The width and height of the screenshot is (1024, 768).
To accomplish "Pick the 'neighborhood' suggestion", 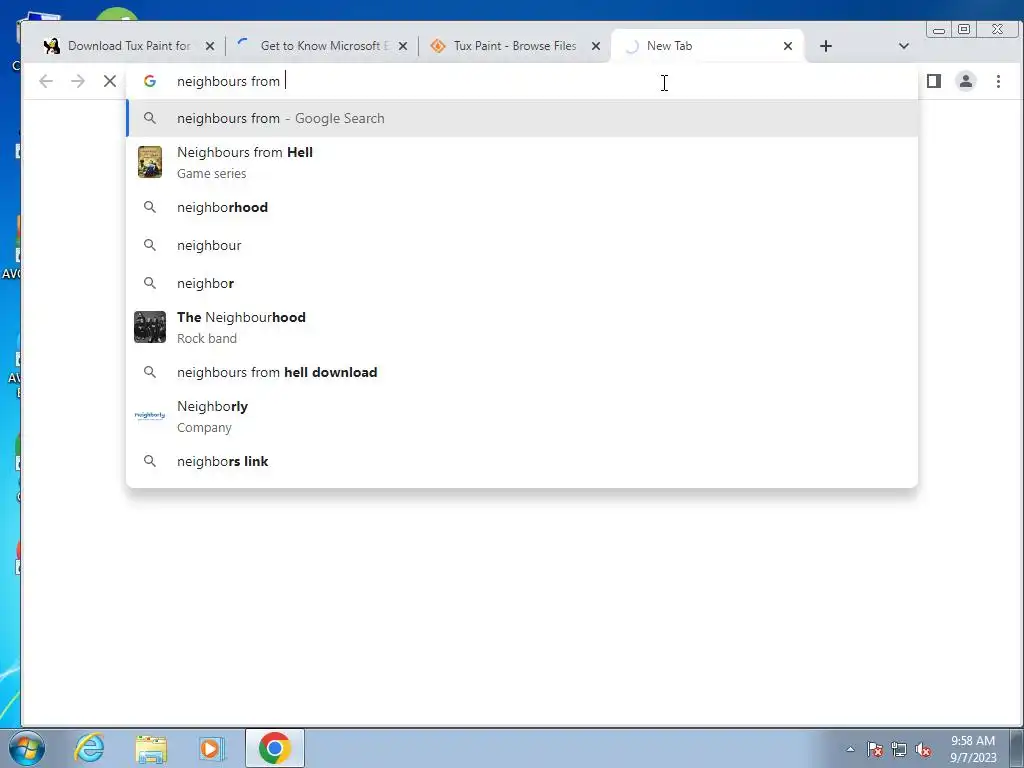I will pyautogui.click(x=522, y=207).
